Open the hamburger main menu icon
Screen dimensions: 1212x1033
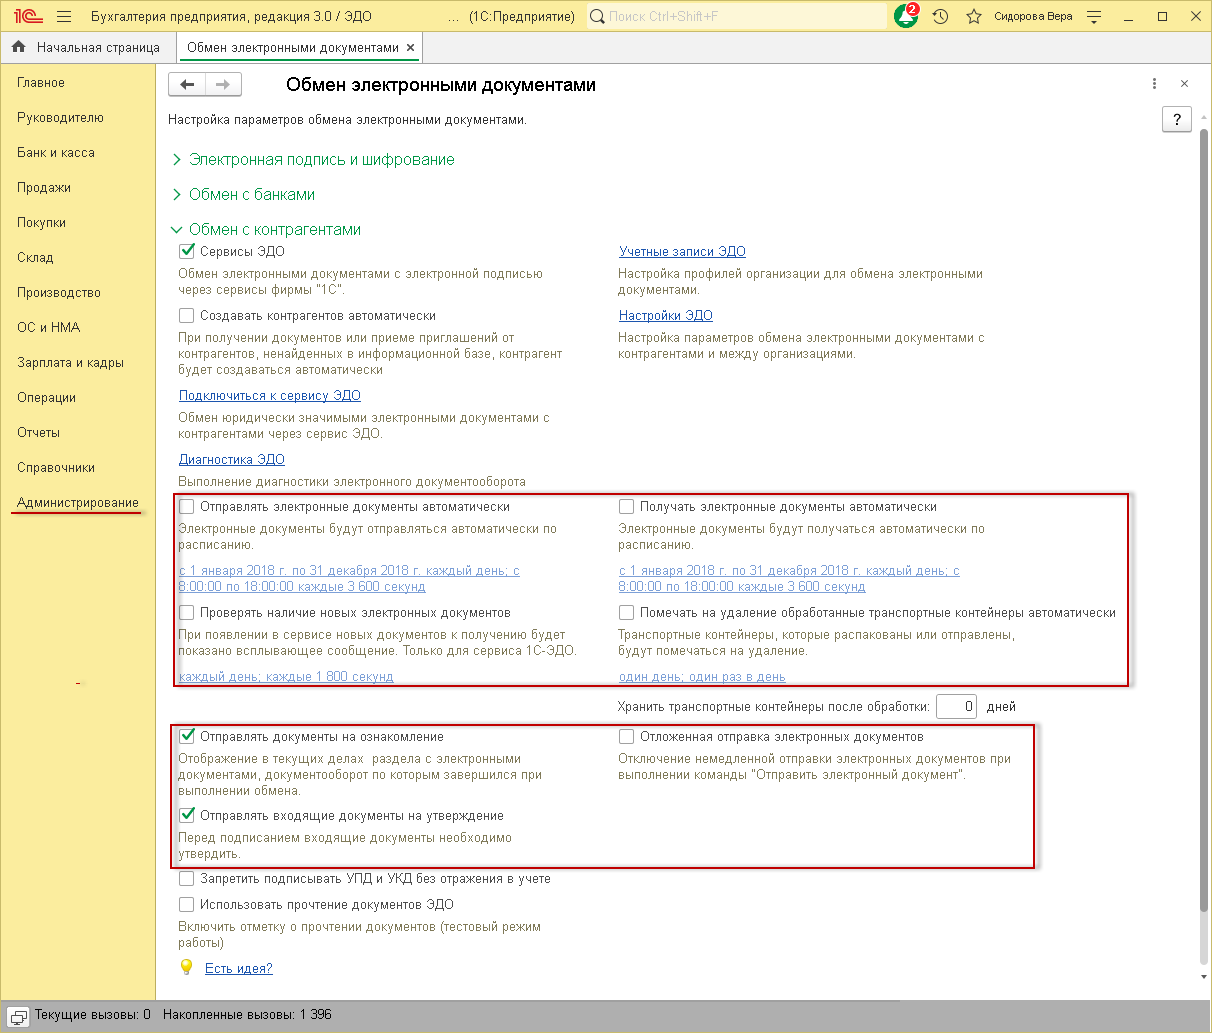tap(64, 16)
